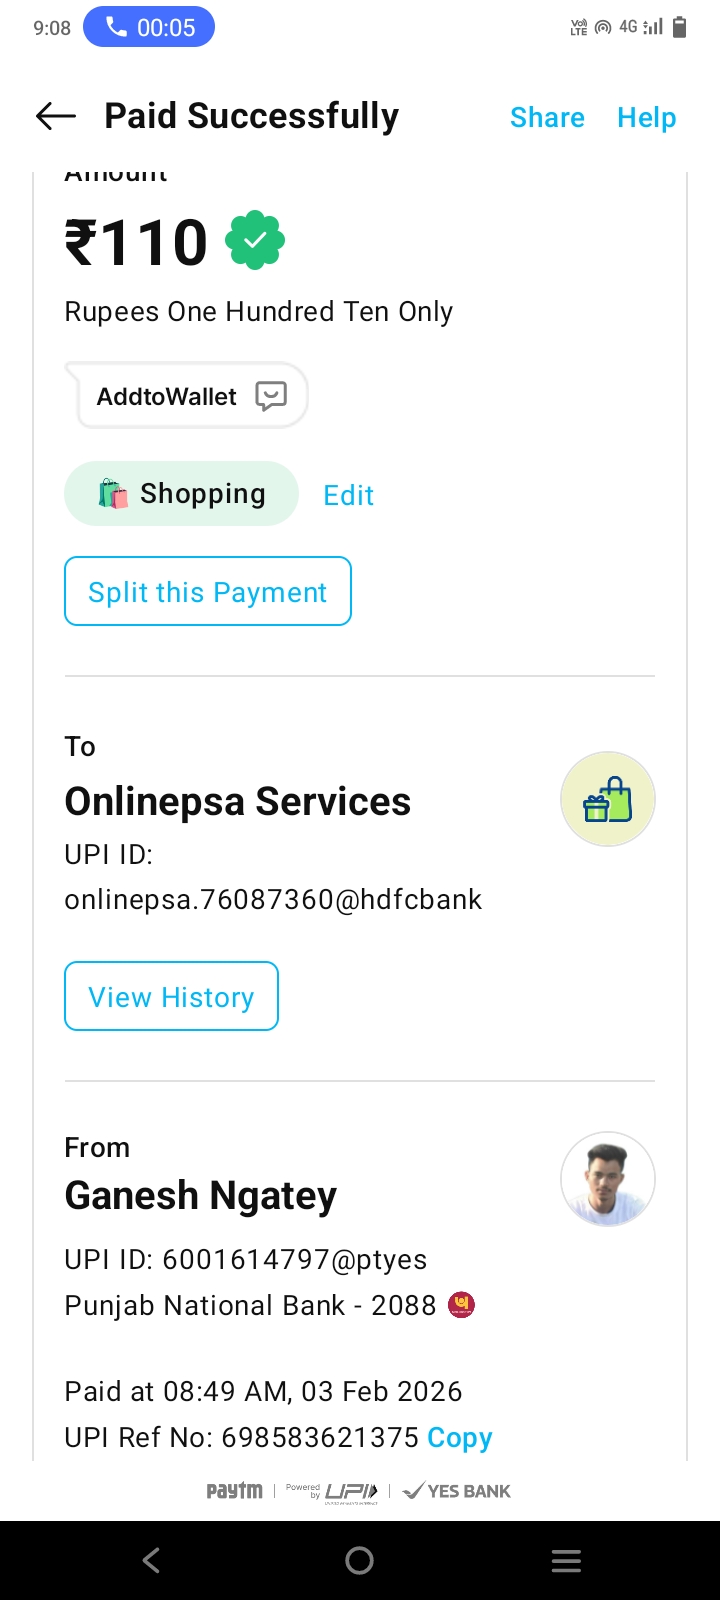Tap the Paytm logo in footer
Image resolution: width=720 pixels, height=1600 pixels.
coord(234,1491)
